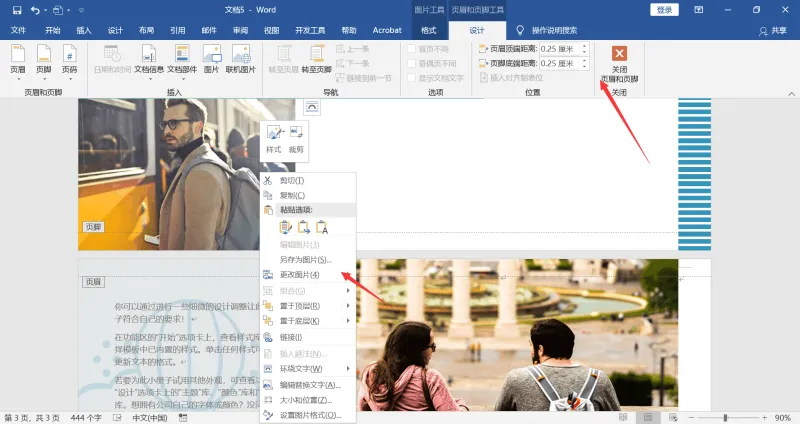Toggle the 显示文档文字 checkbox
The width and height of the screenshot is (800, 424).
(x=412, y=78)
